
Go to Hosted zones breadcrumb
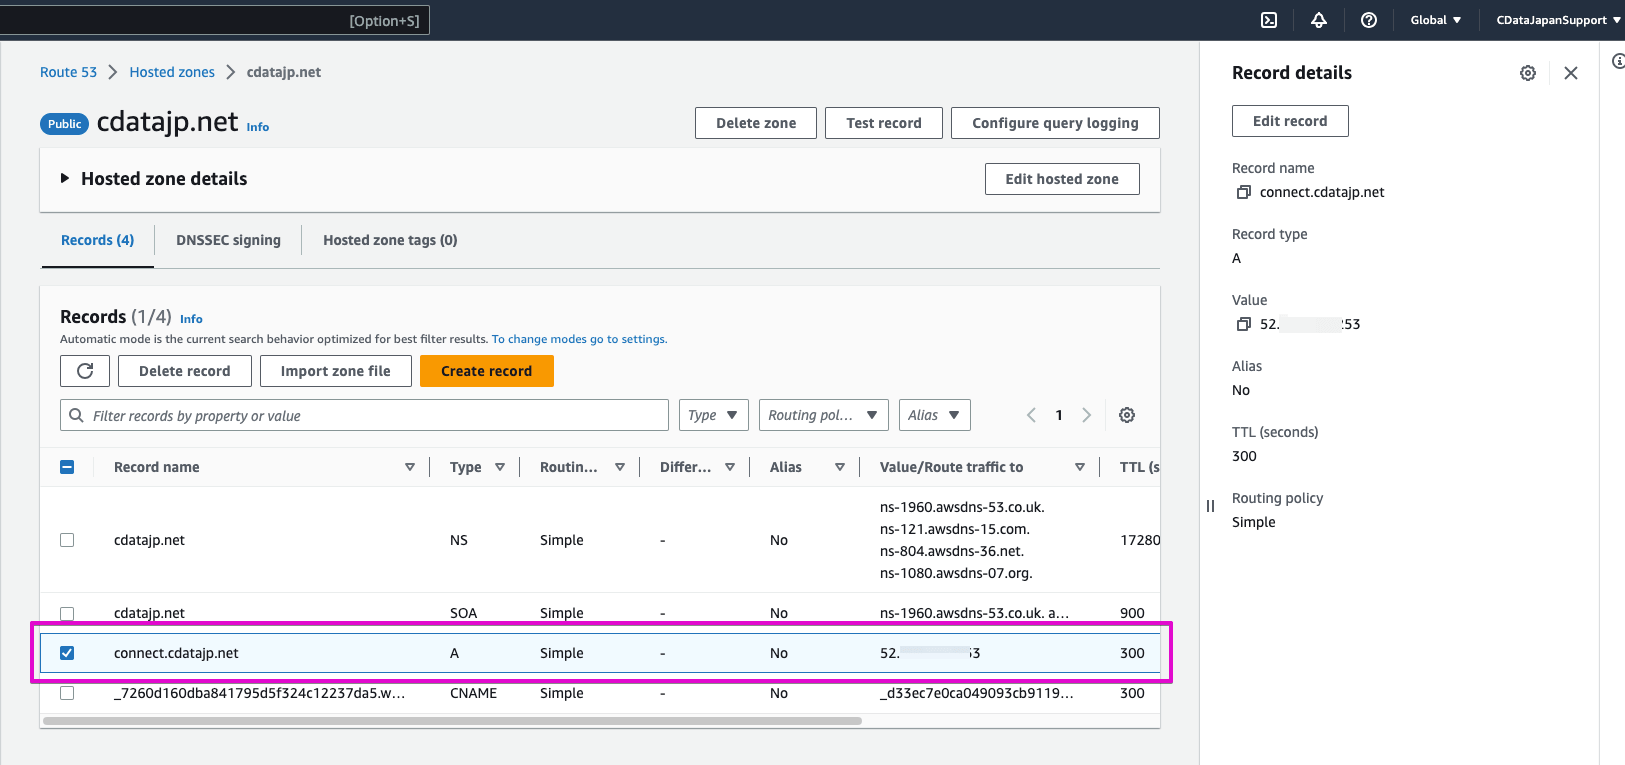pyautogui.click(x=172, y=72)
